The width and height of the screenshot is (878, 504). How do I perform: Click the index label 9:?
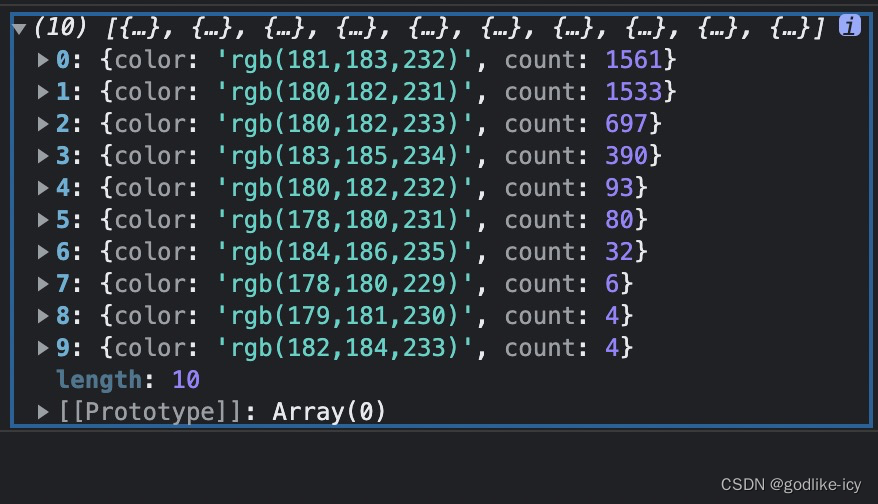click(68, 347)
